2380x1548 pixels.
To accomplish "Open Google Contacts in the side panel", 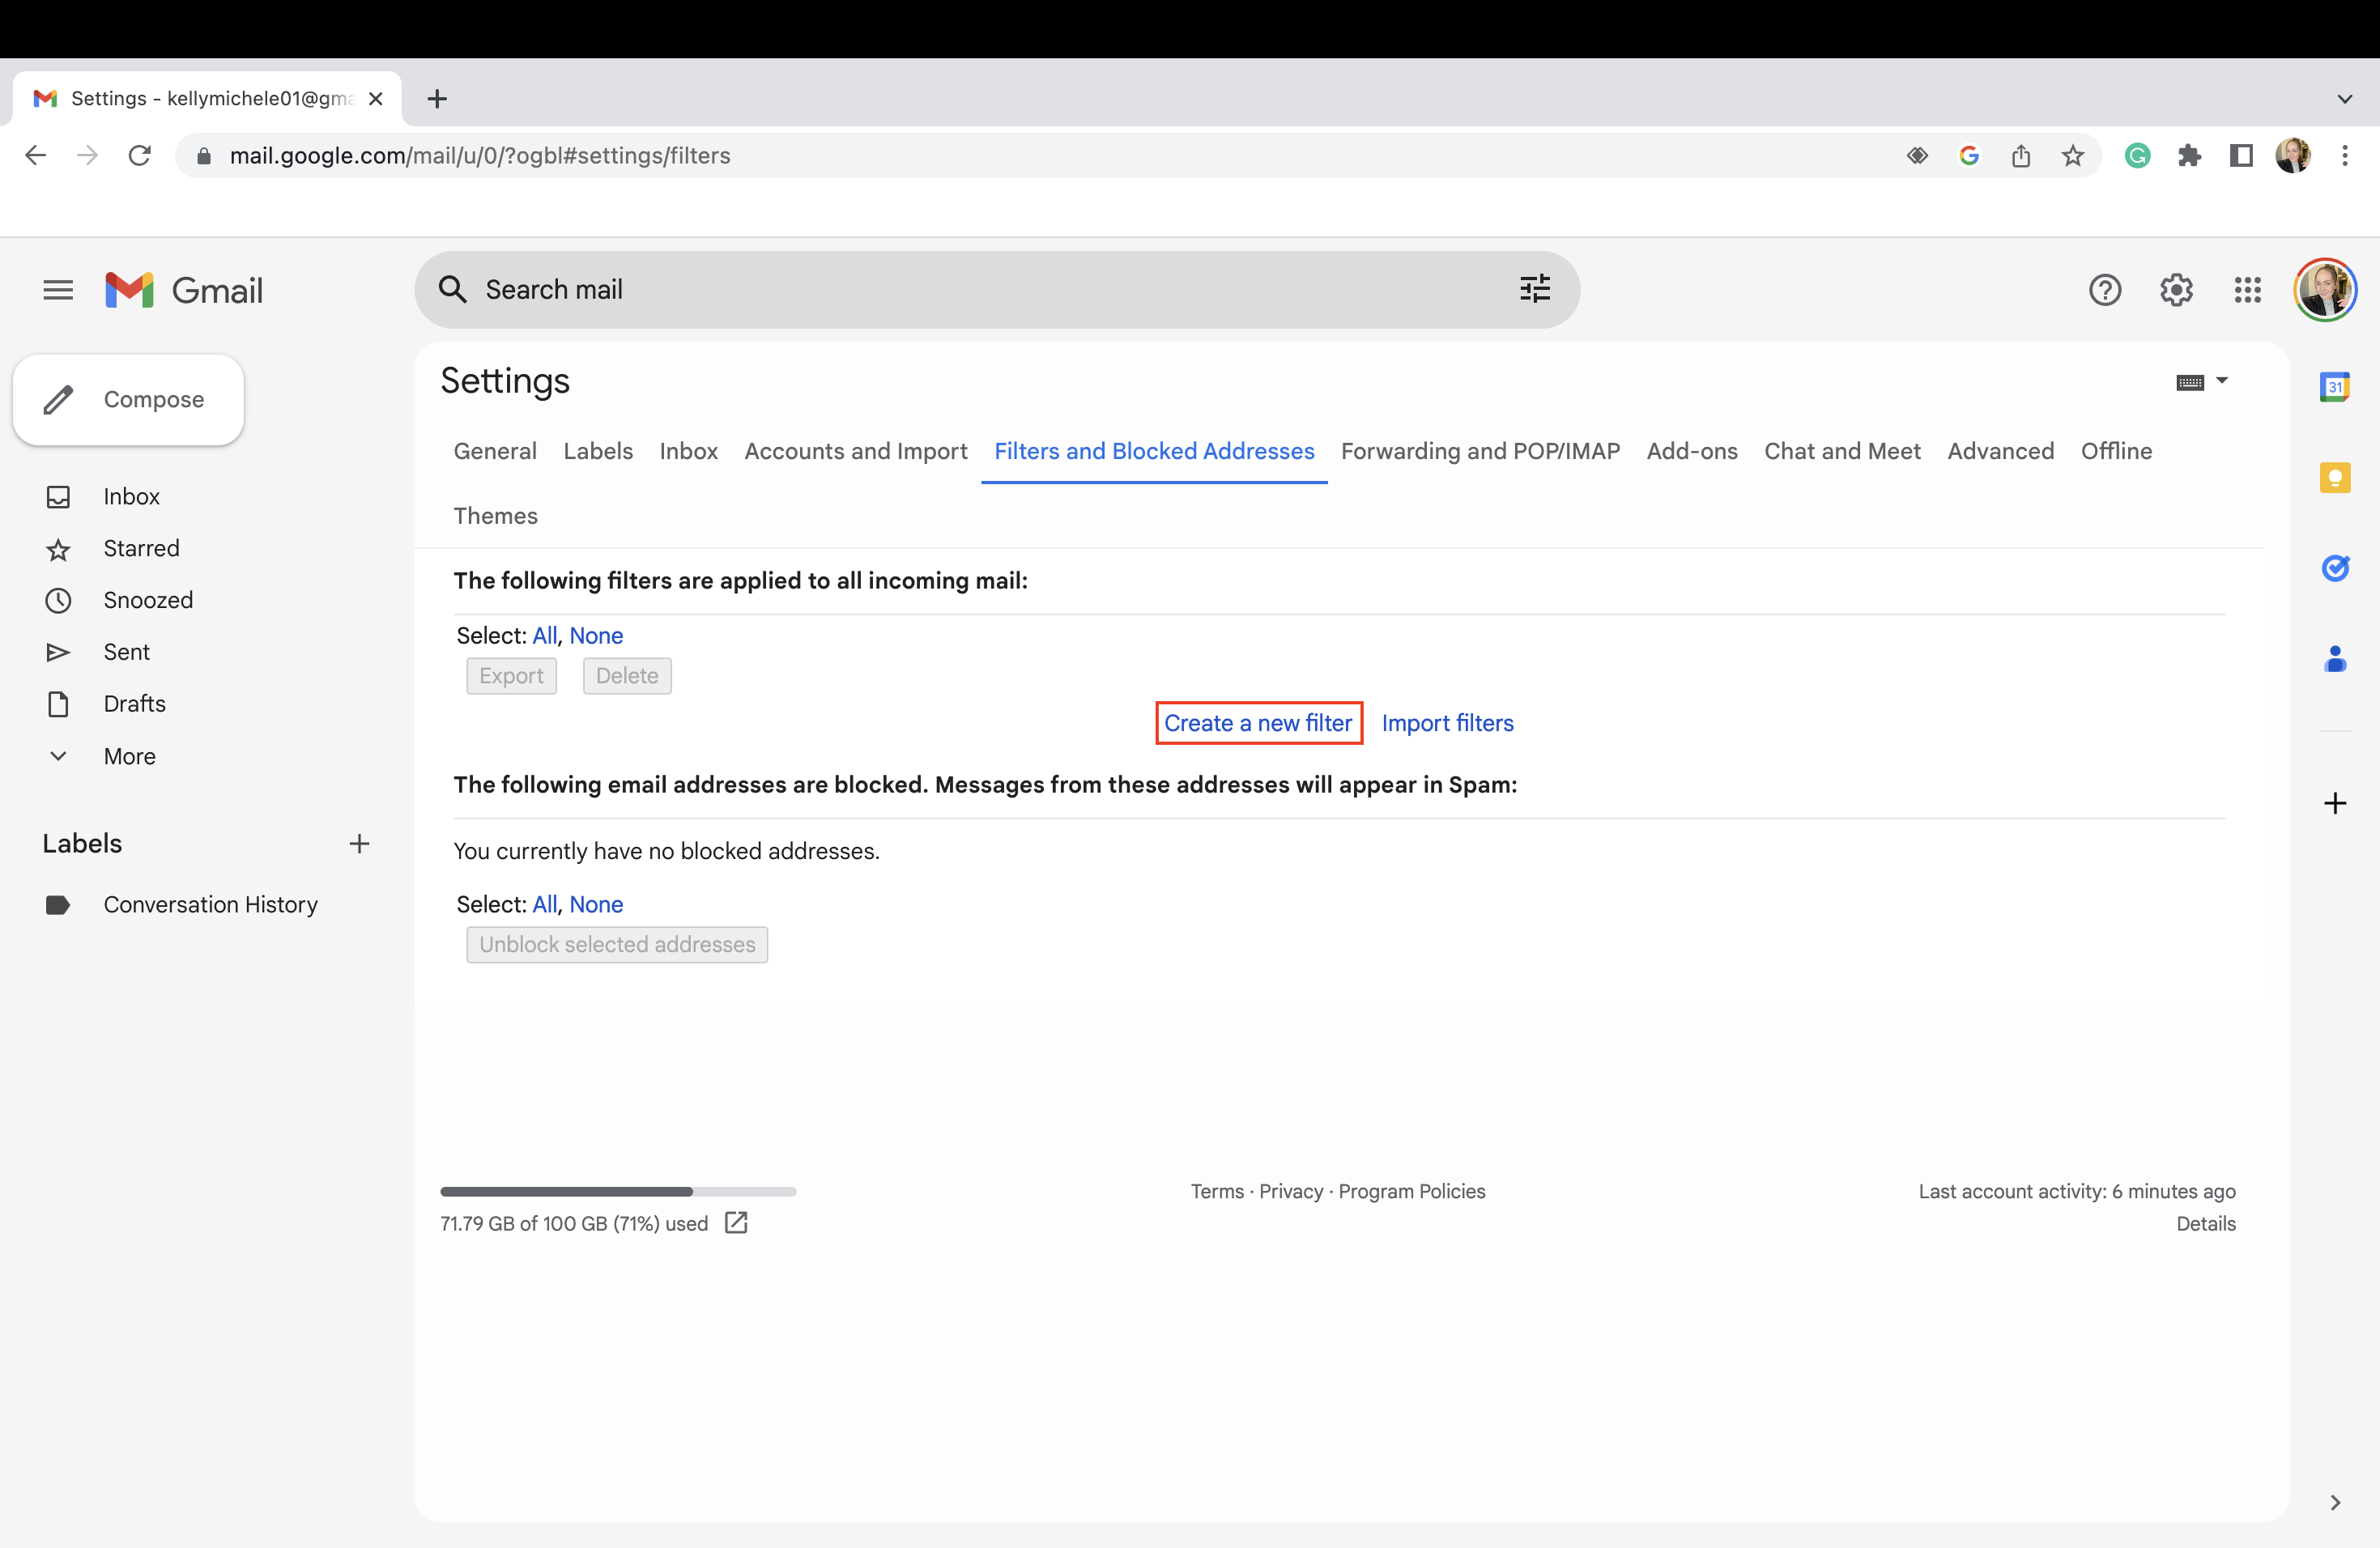I will click(x=2336, y=658).
